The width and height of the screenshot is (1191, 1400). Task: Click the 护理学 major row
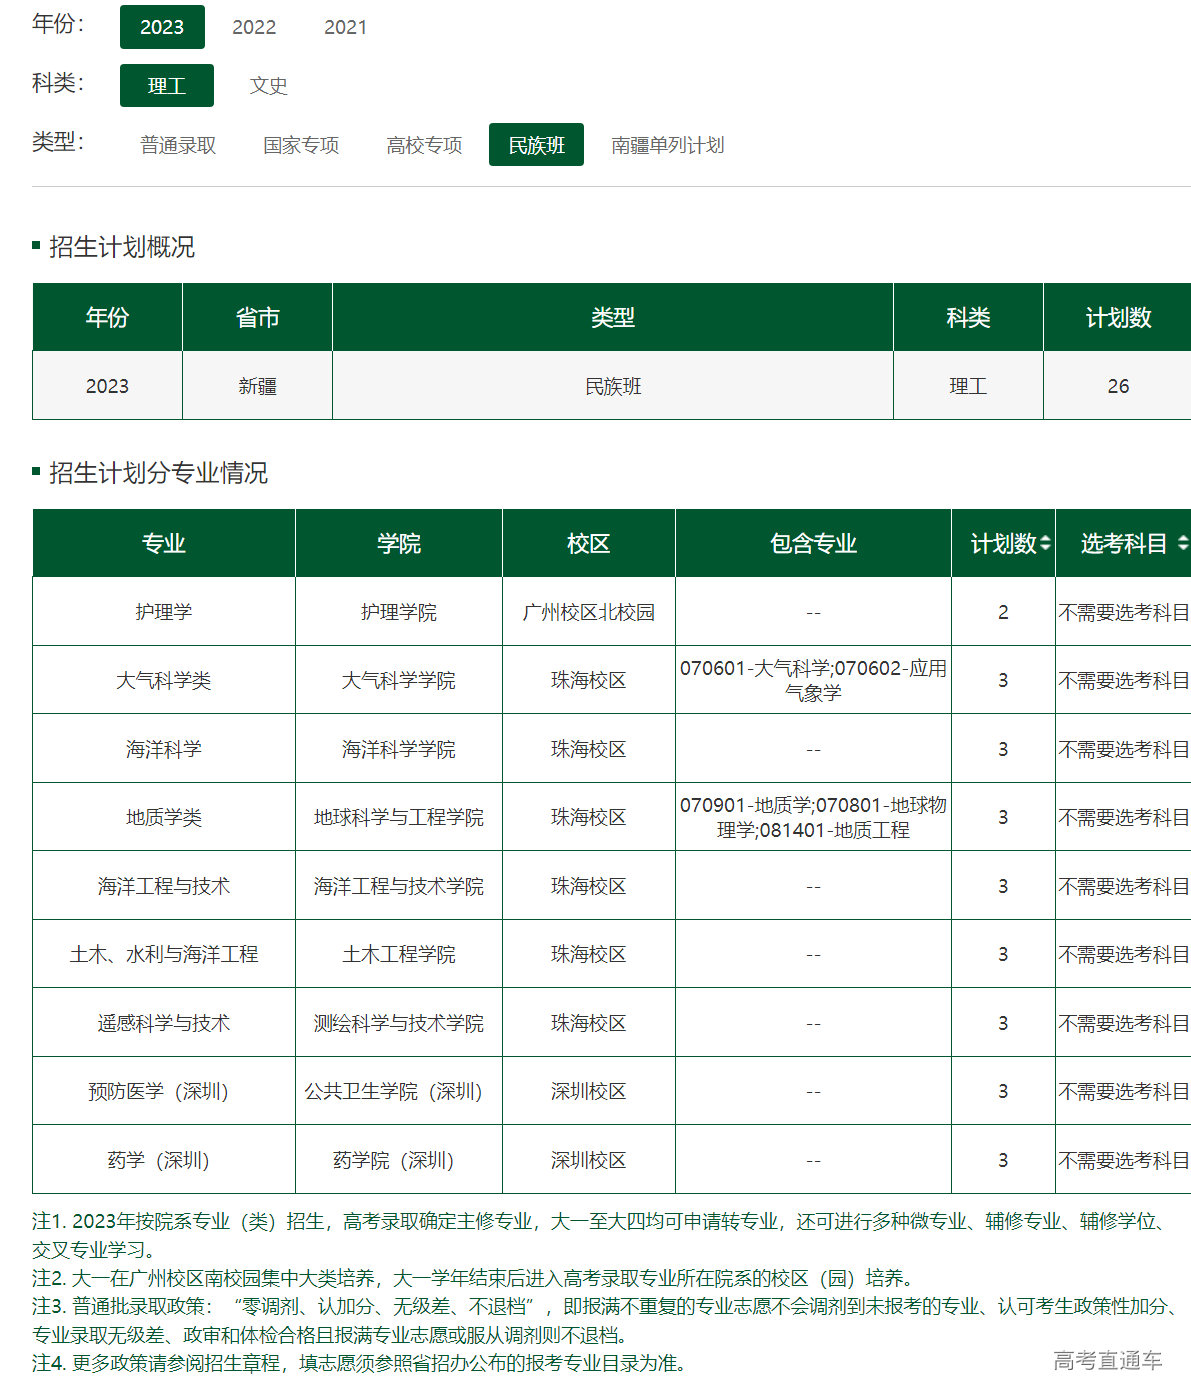(x=164, y=612)
